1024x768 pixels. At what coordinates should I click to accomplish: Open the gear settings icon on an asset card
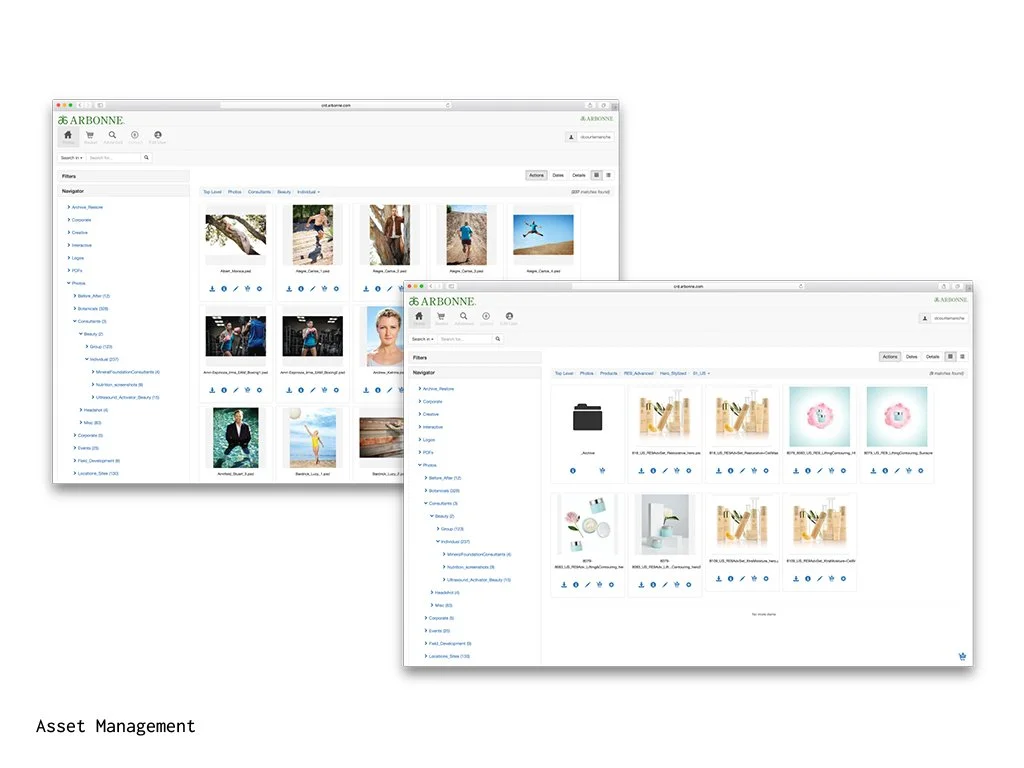point(688,470)
